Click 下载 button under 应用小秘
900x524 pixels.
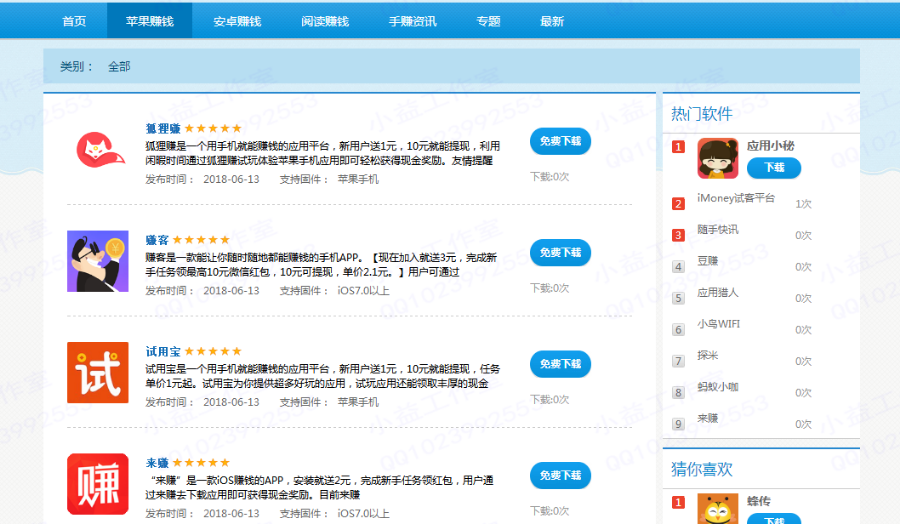pyautogui.click(x=774, y=168)
